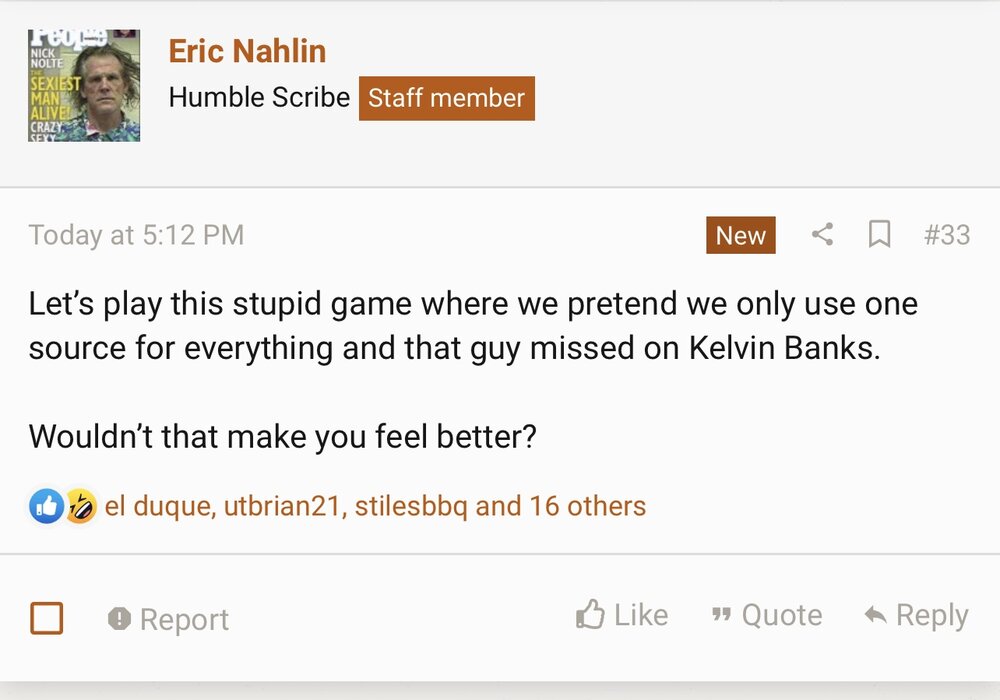Click the Report exclamation icon
This screenshot has width=1000, height=700.
tap(119, 619)
